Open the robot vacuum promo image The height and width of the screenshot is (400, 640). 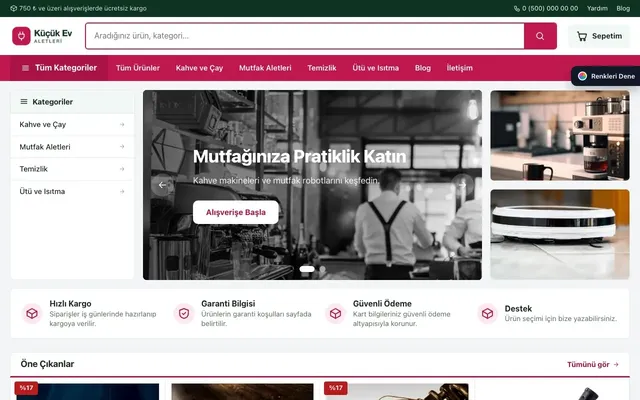(560, 234)
